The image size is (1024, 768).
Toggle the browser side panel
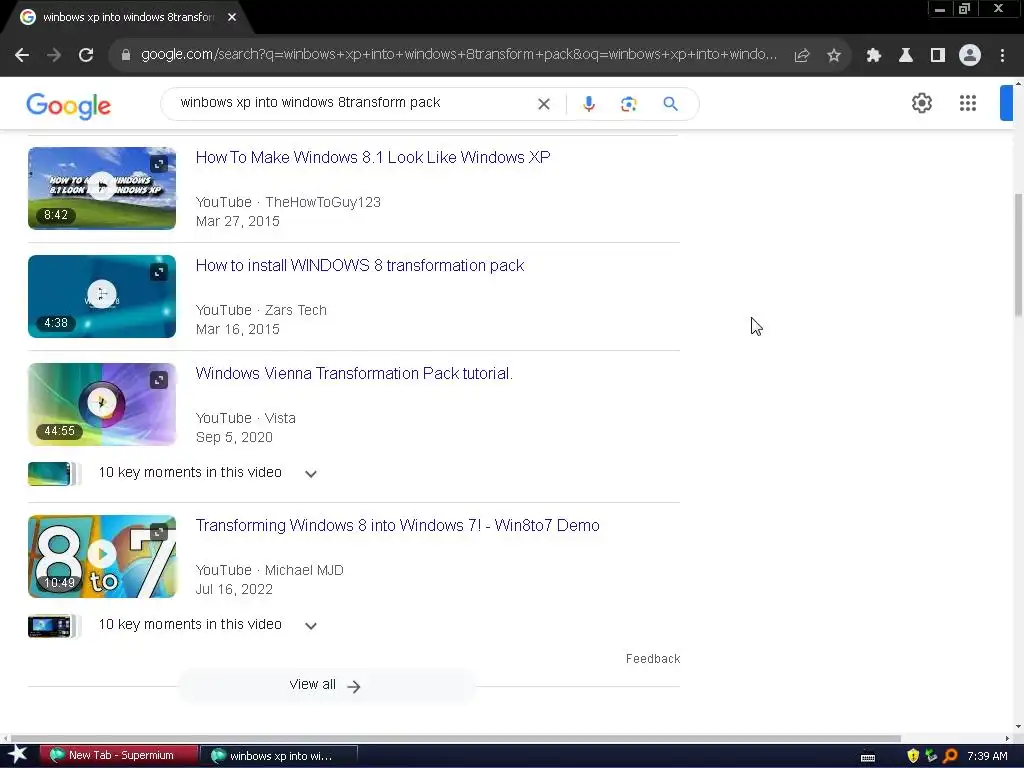(938, 56)
